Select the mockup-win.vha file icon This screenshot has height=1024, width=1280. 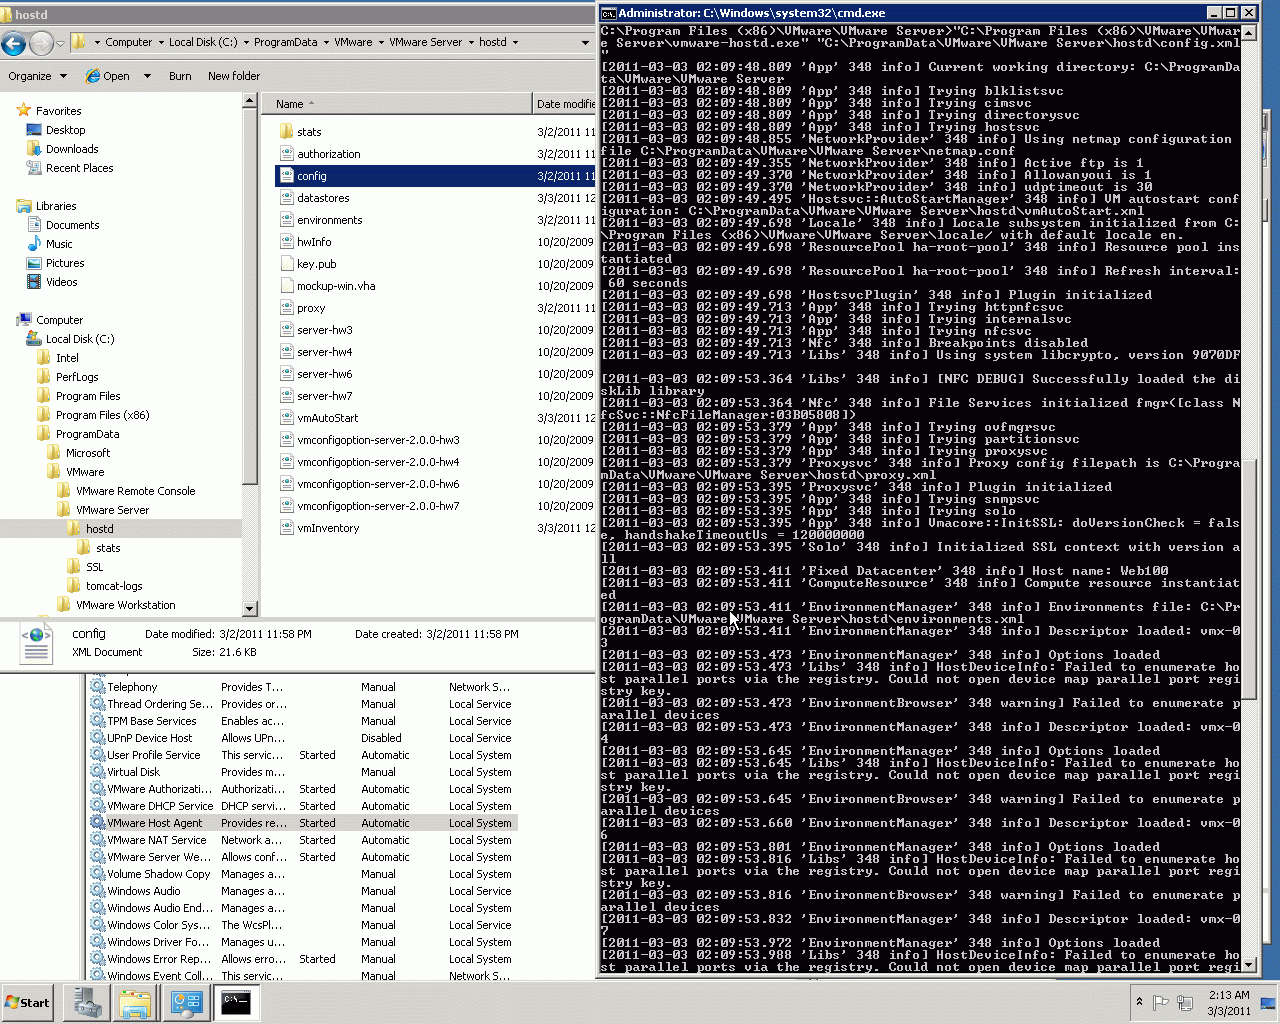pos(286,286)
